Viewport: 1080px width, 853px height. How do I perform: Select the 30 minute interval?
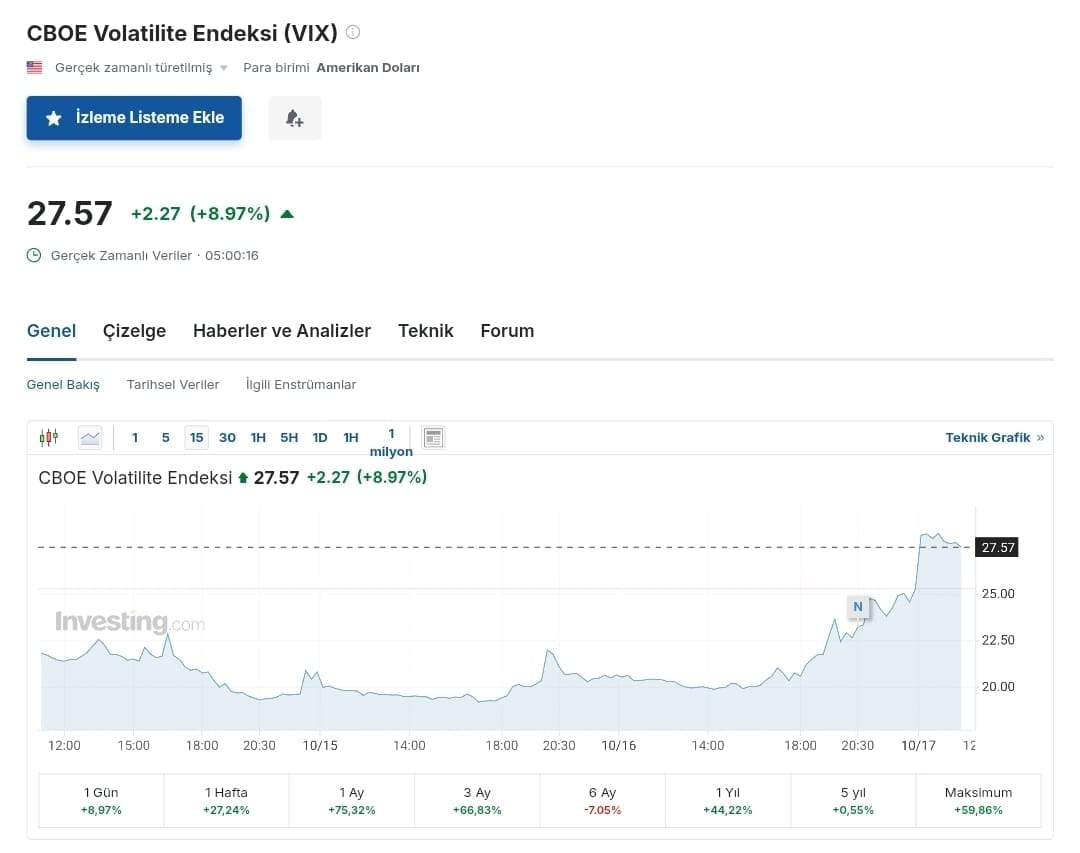[227, 437]
